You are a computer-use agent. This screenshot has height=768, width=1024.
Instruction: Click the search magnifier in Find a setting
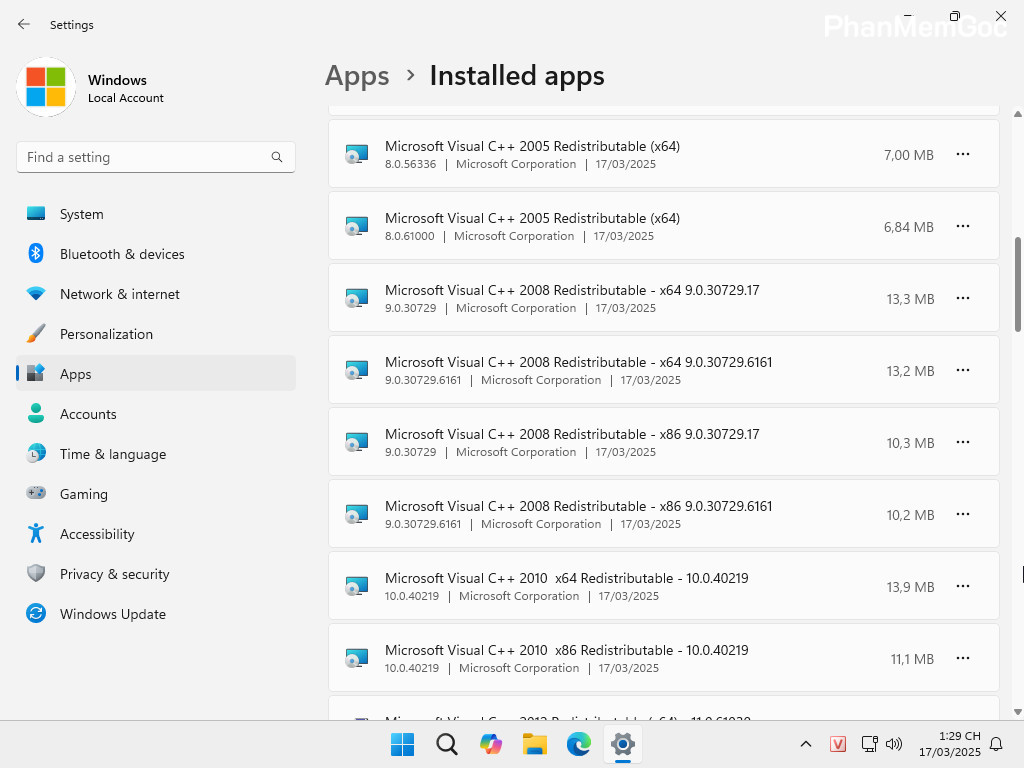277,157
